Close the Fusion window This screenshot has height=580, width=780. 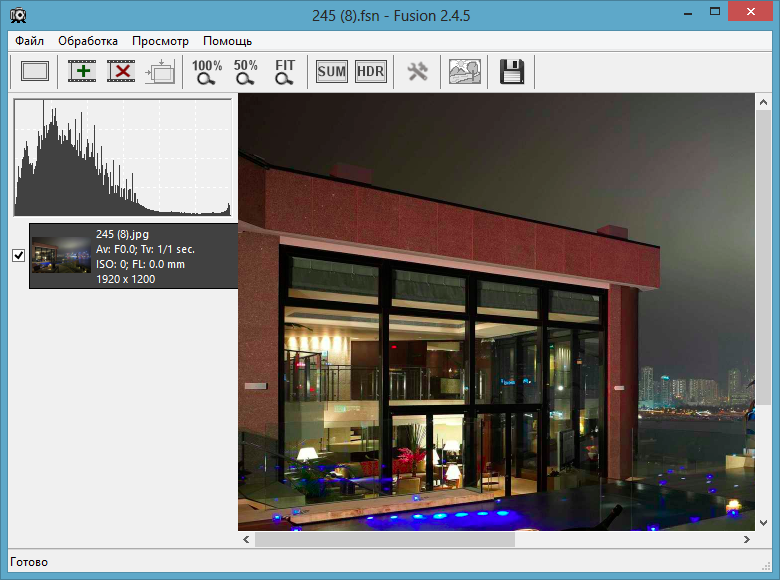coord(751,12)
